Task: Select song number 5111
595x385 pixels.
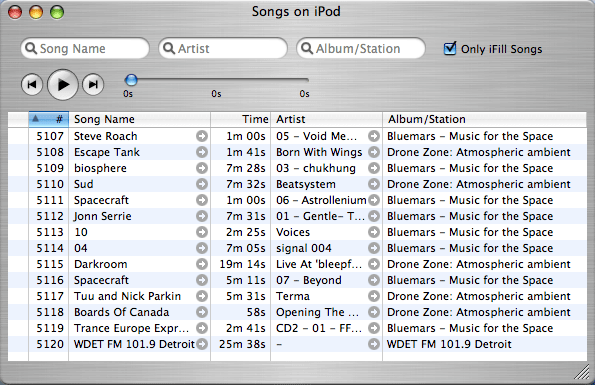Action: (x=50, y=200)
